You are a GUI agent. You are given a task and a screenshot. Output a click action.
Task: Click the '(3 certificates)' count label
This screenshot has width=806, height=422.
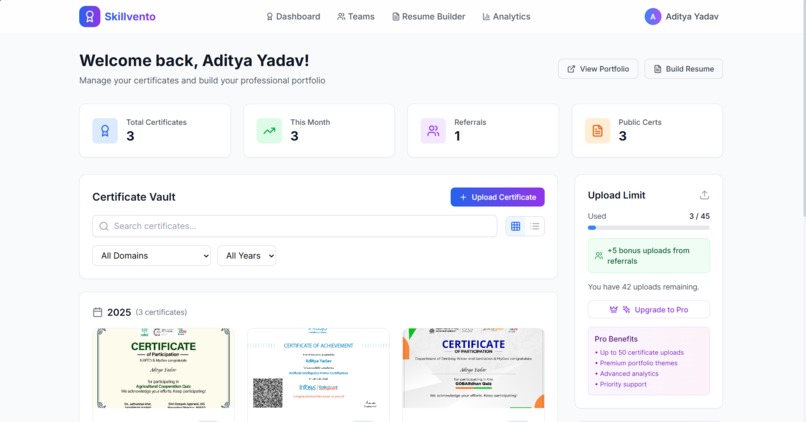(161, 312)
